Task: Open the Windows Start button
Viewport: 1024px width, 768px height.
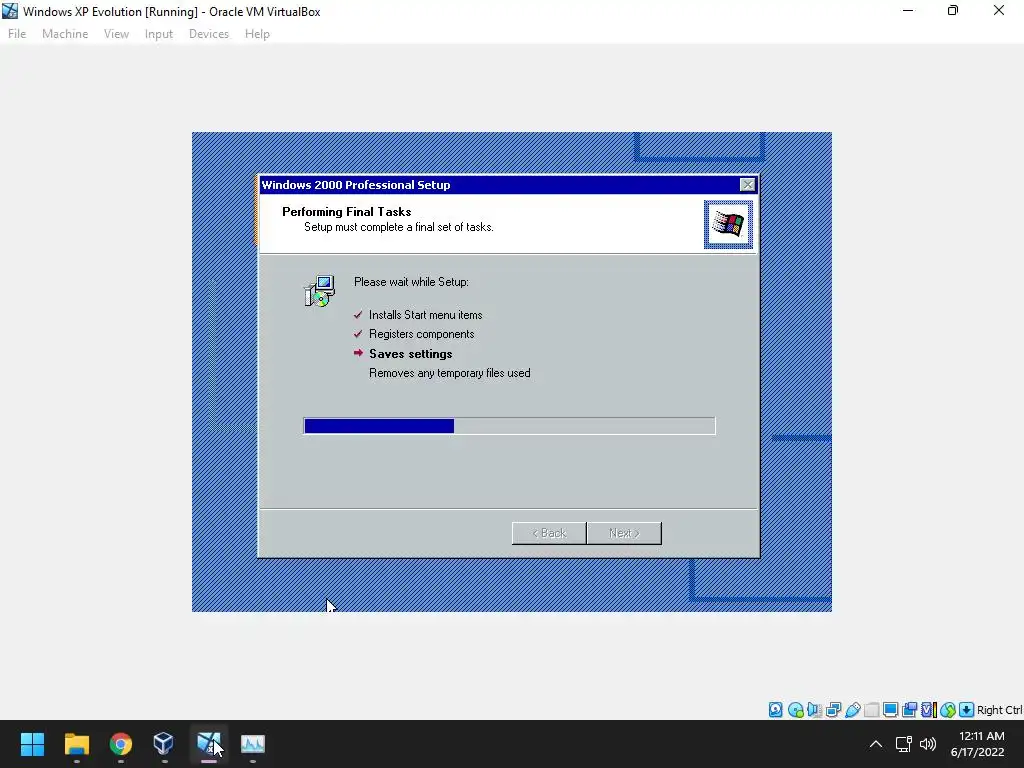Action: tap(32, 744)
